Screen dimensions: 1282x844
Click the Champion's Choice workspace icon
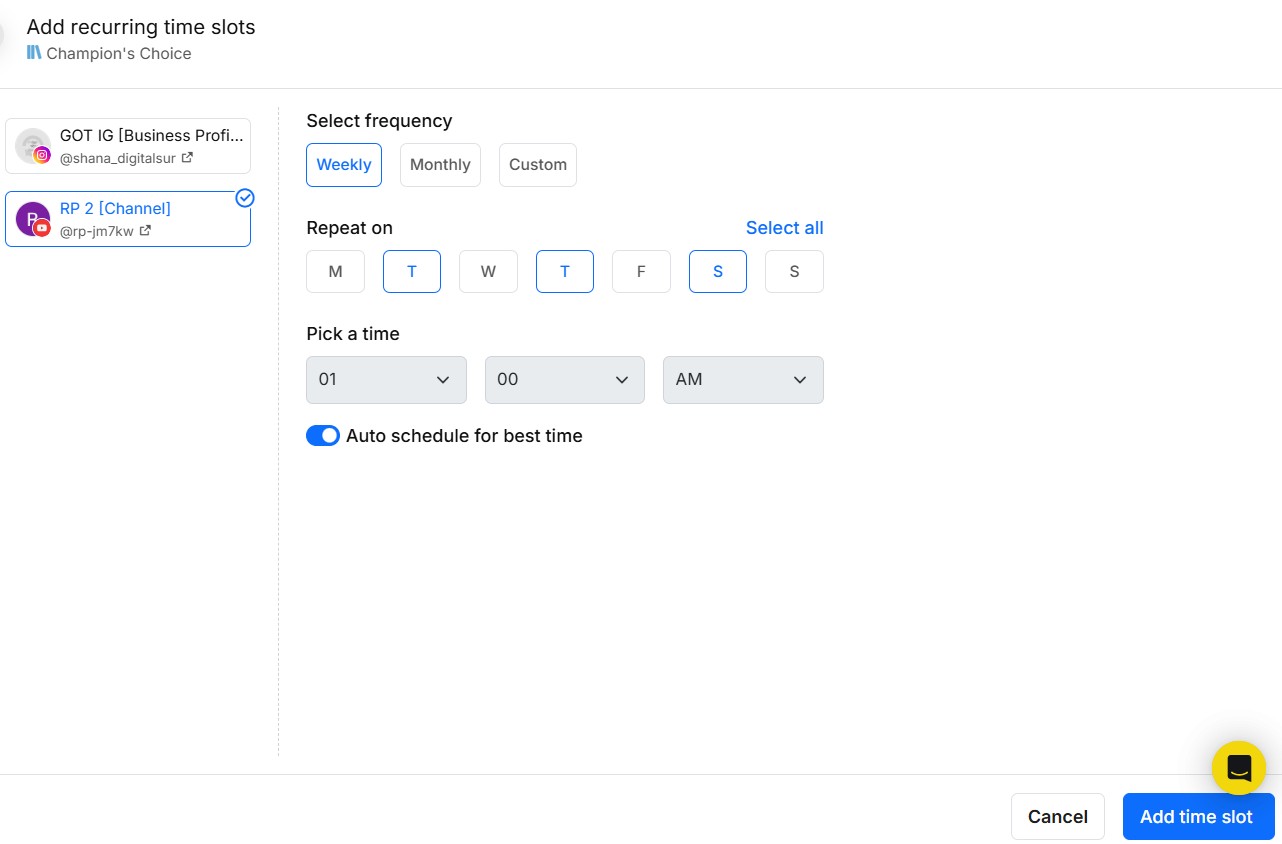coord(35,53)
